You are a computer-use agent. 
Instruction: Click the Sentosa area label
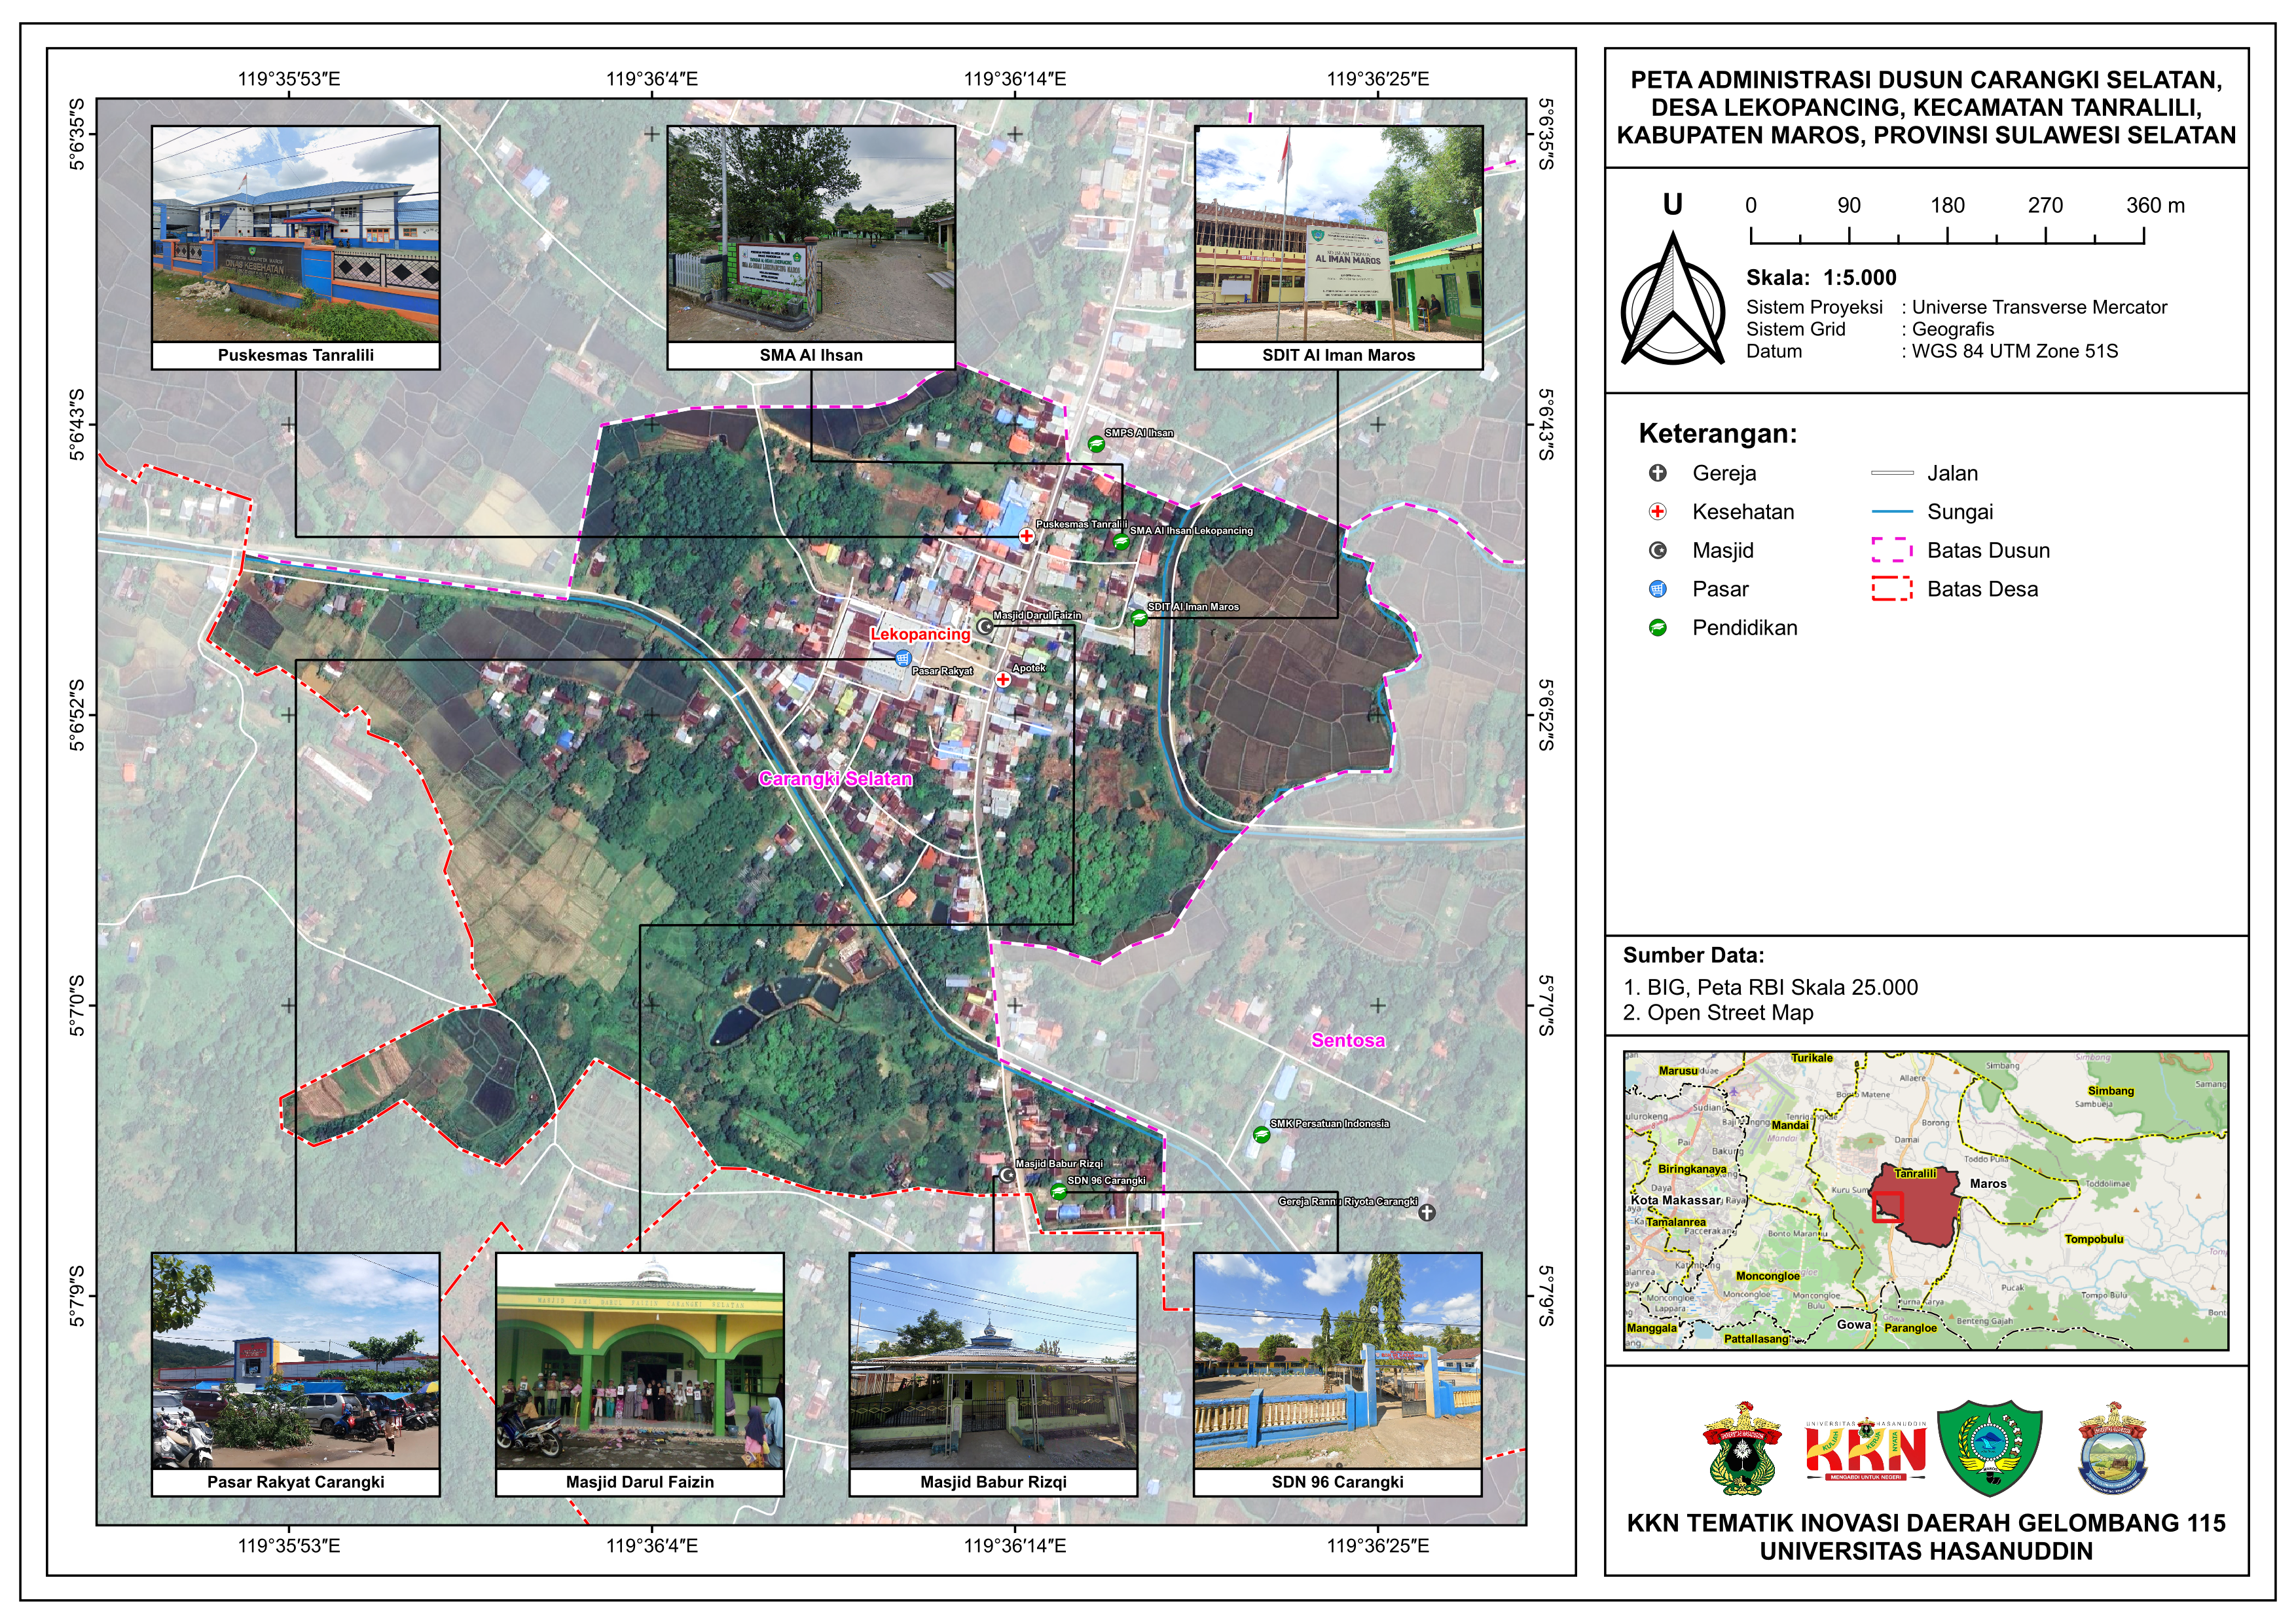(x=1348, y=1042)
